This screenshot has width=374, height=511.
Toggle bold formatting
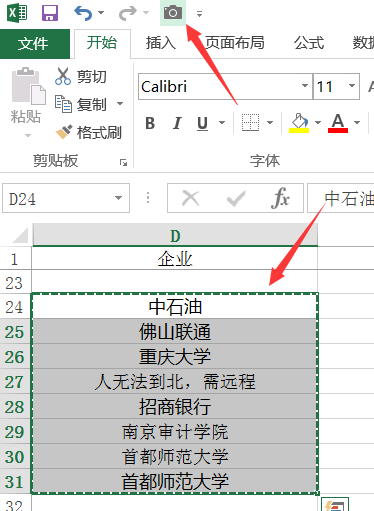point(150,123)
